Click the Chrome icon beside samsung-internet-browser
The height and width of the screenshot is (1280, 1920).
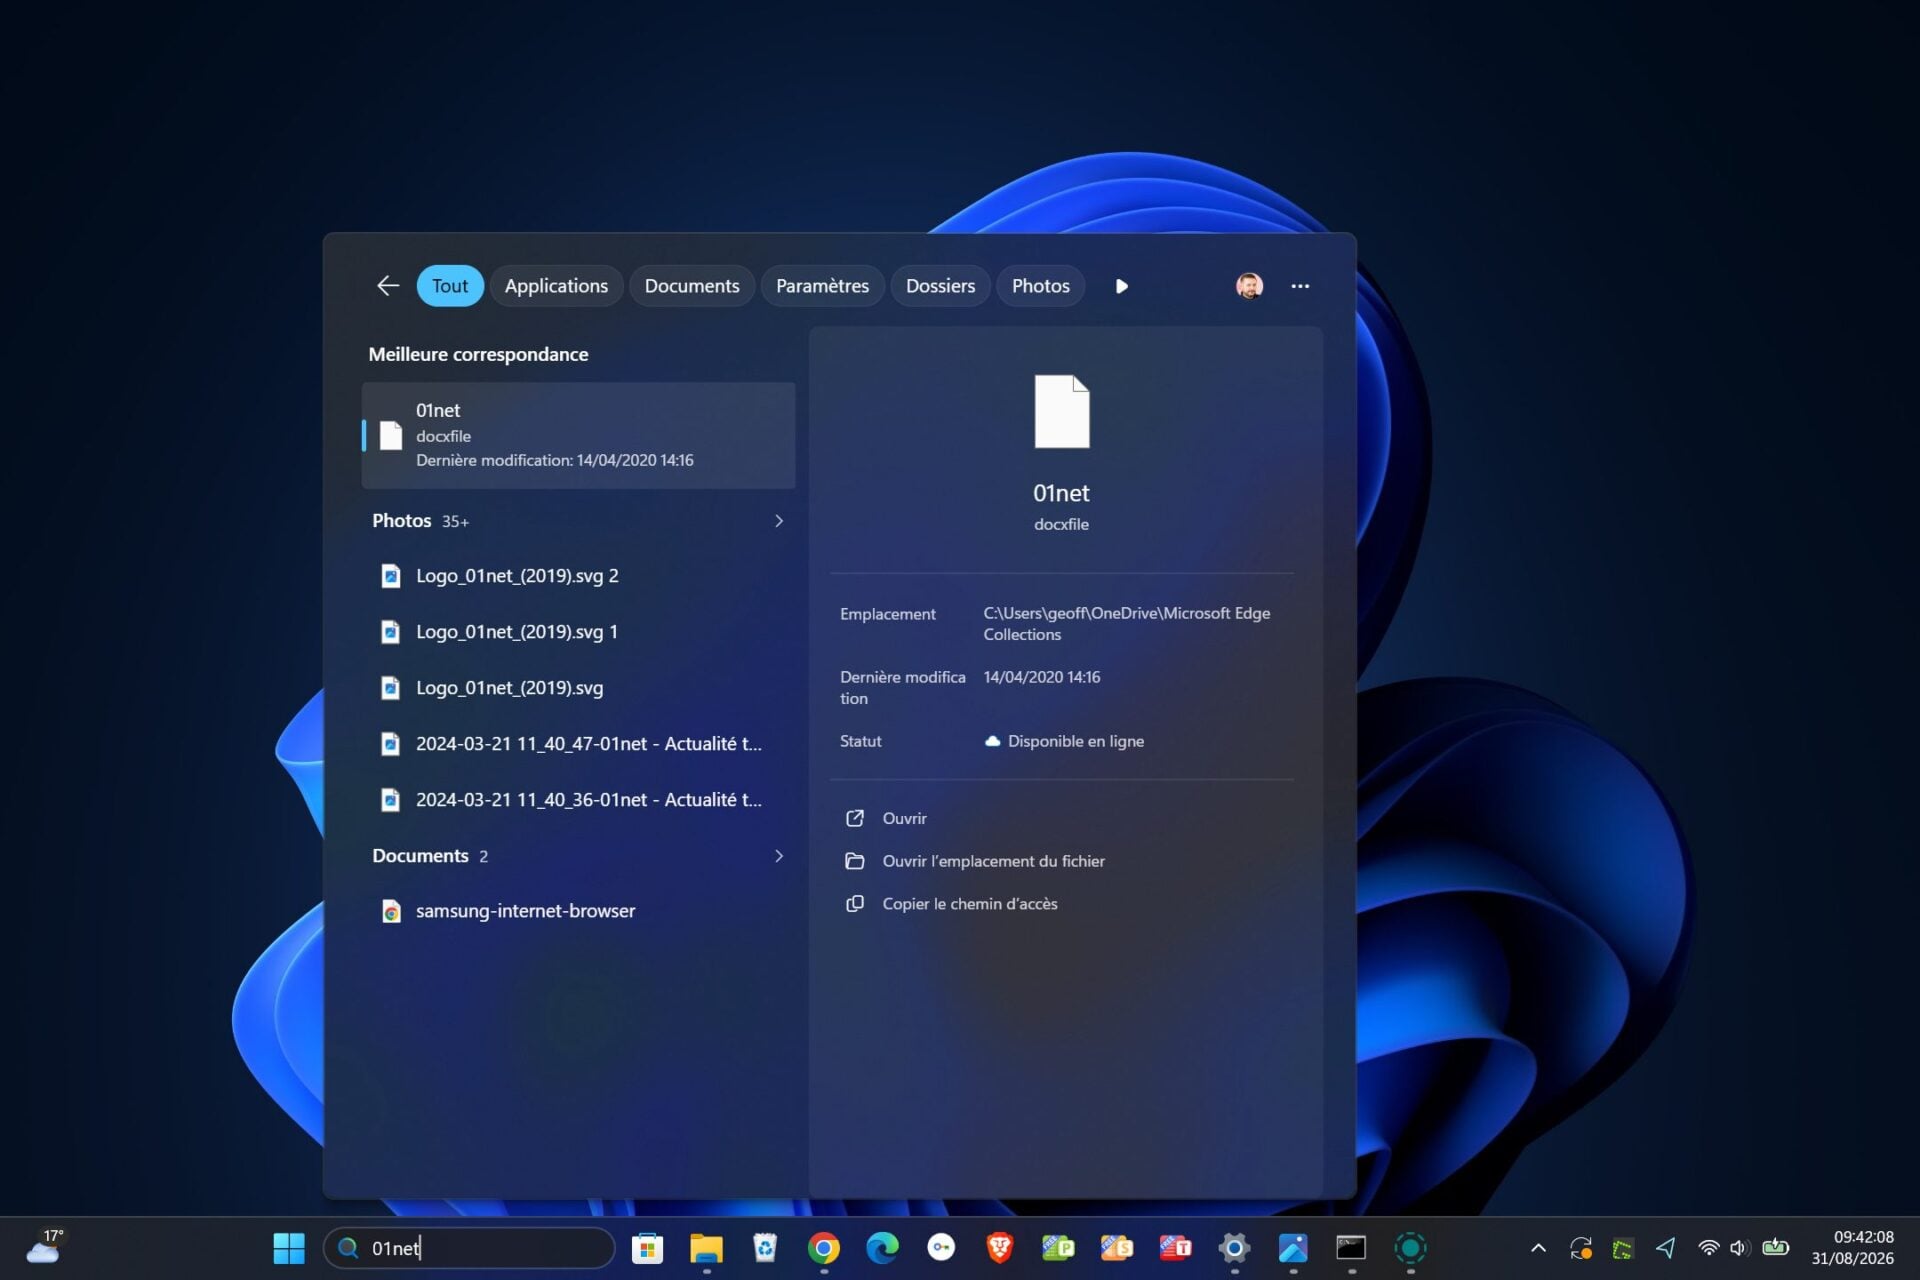tap(391, 911)
